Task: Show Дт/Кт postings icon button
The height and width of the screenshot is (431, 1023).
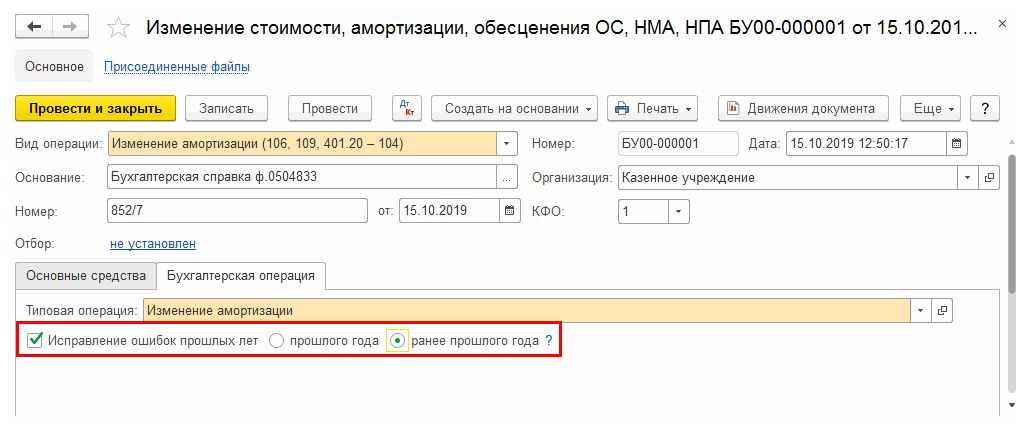Action: [407, 109]
